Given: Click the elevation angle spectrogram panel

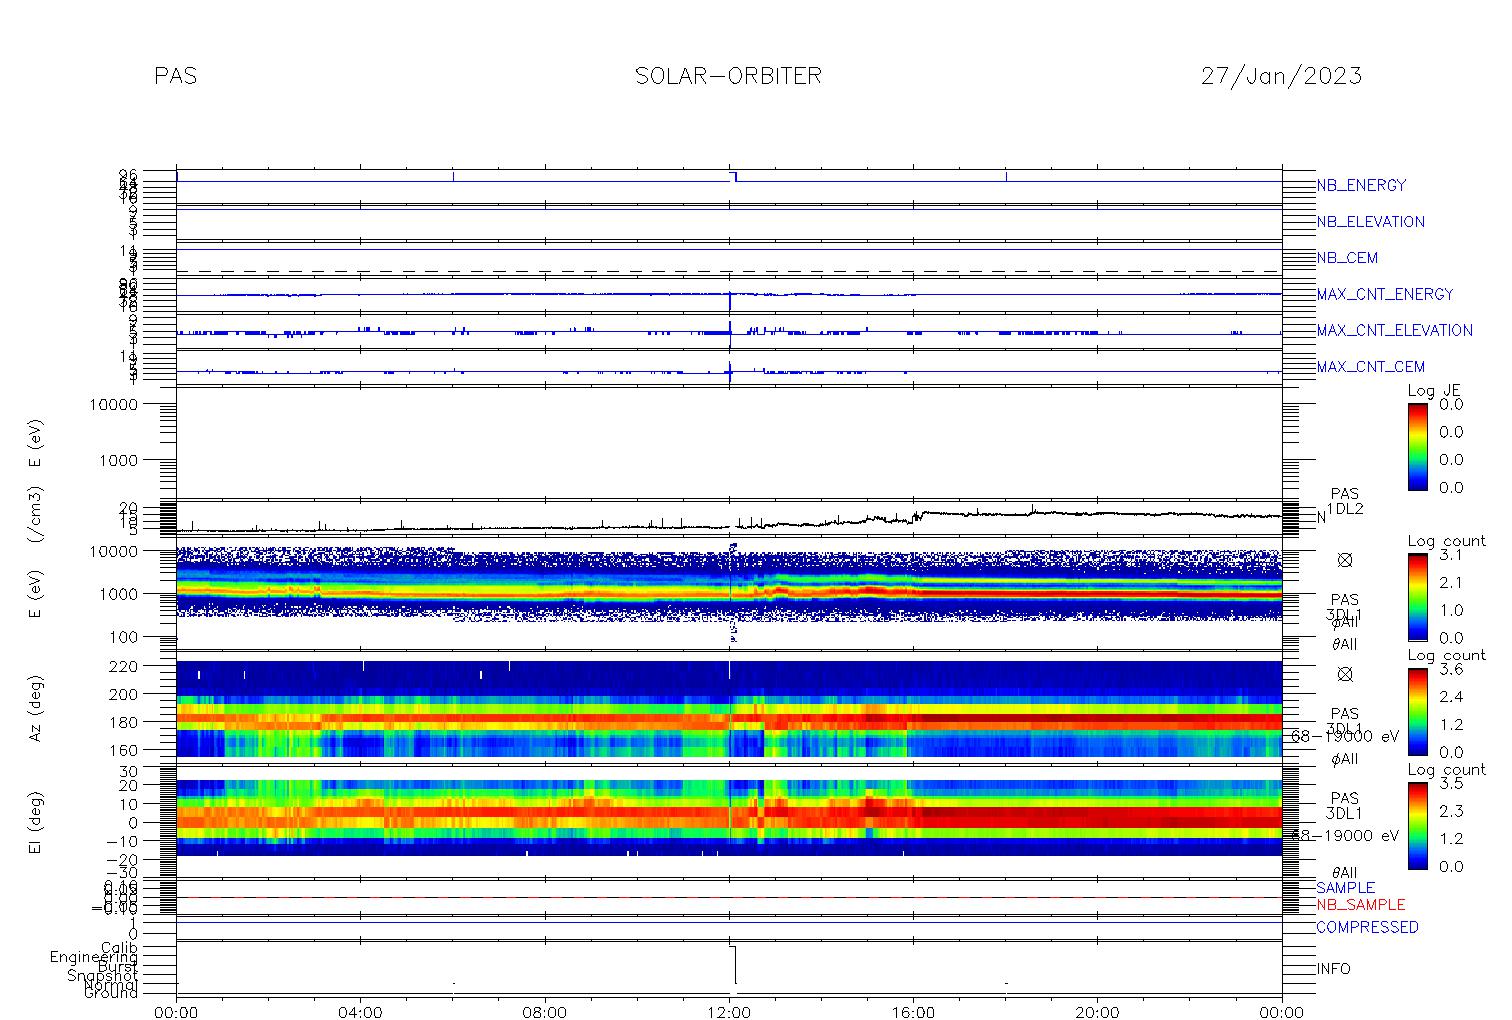Looking at the screenshot, I should (729, 824).
